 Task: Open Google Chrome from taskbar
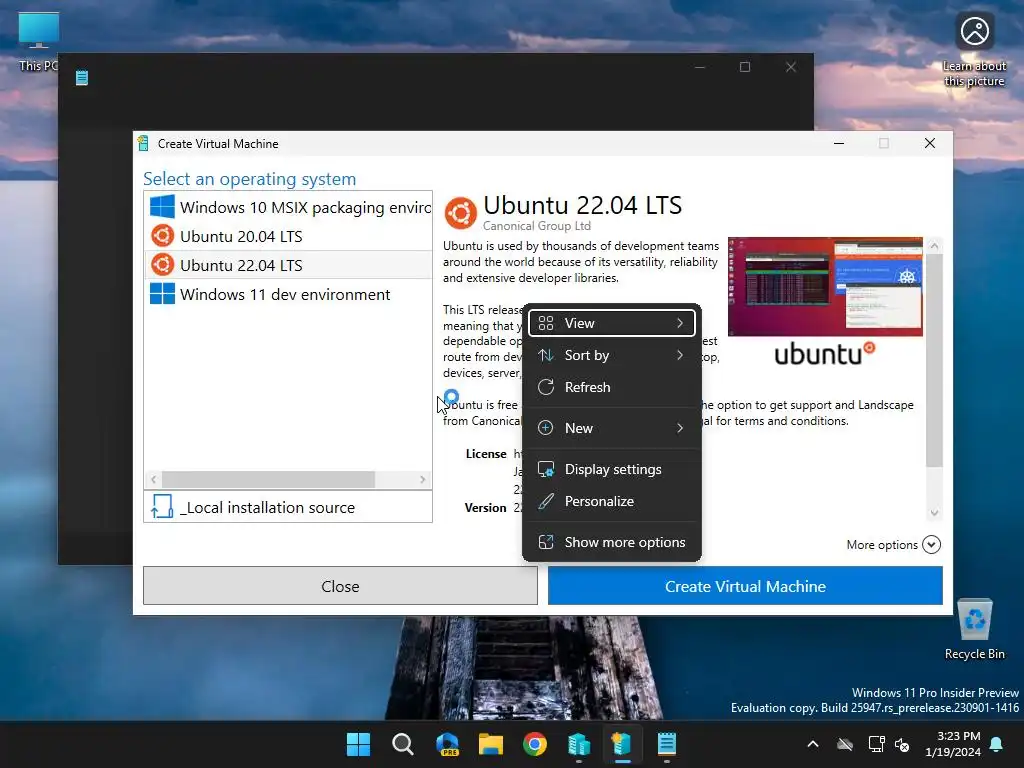point(535,744)
